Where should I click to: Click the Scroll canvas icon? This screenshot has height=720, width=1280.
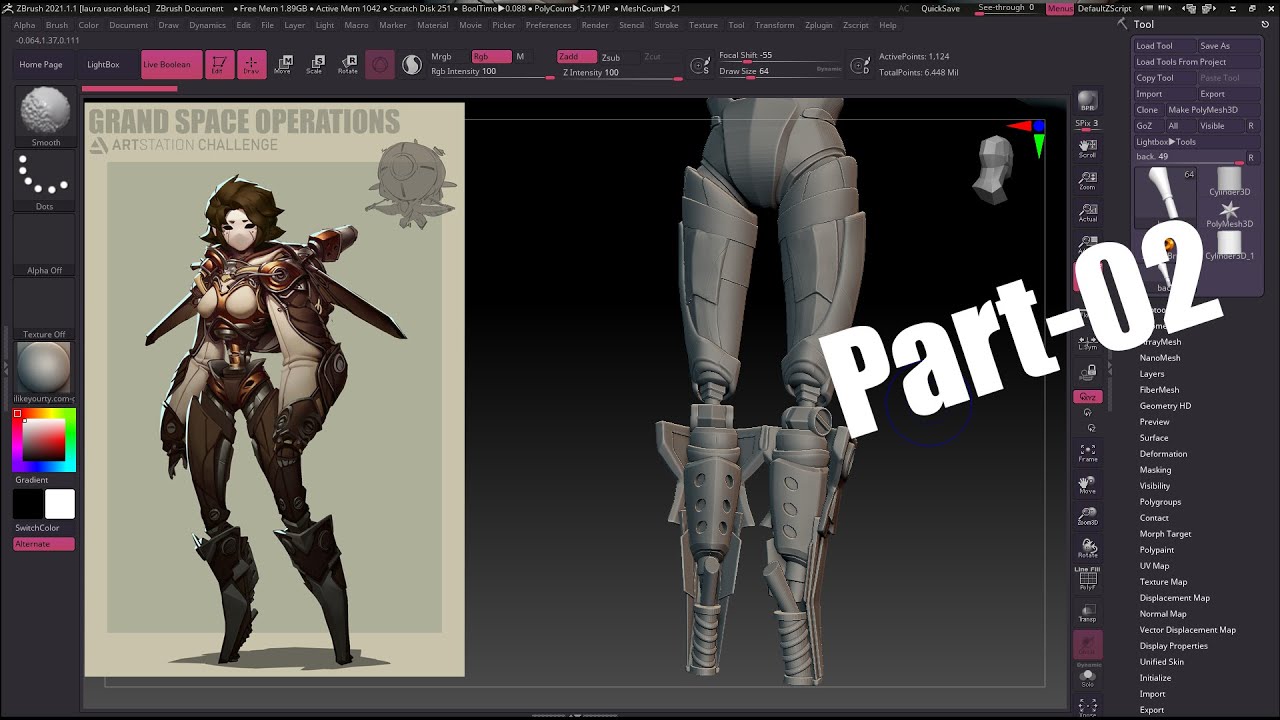pyautogui.click(x=1087, y=148)
